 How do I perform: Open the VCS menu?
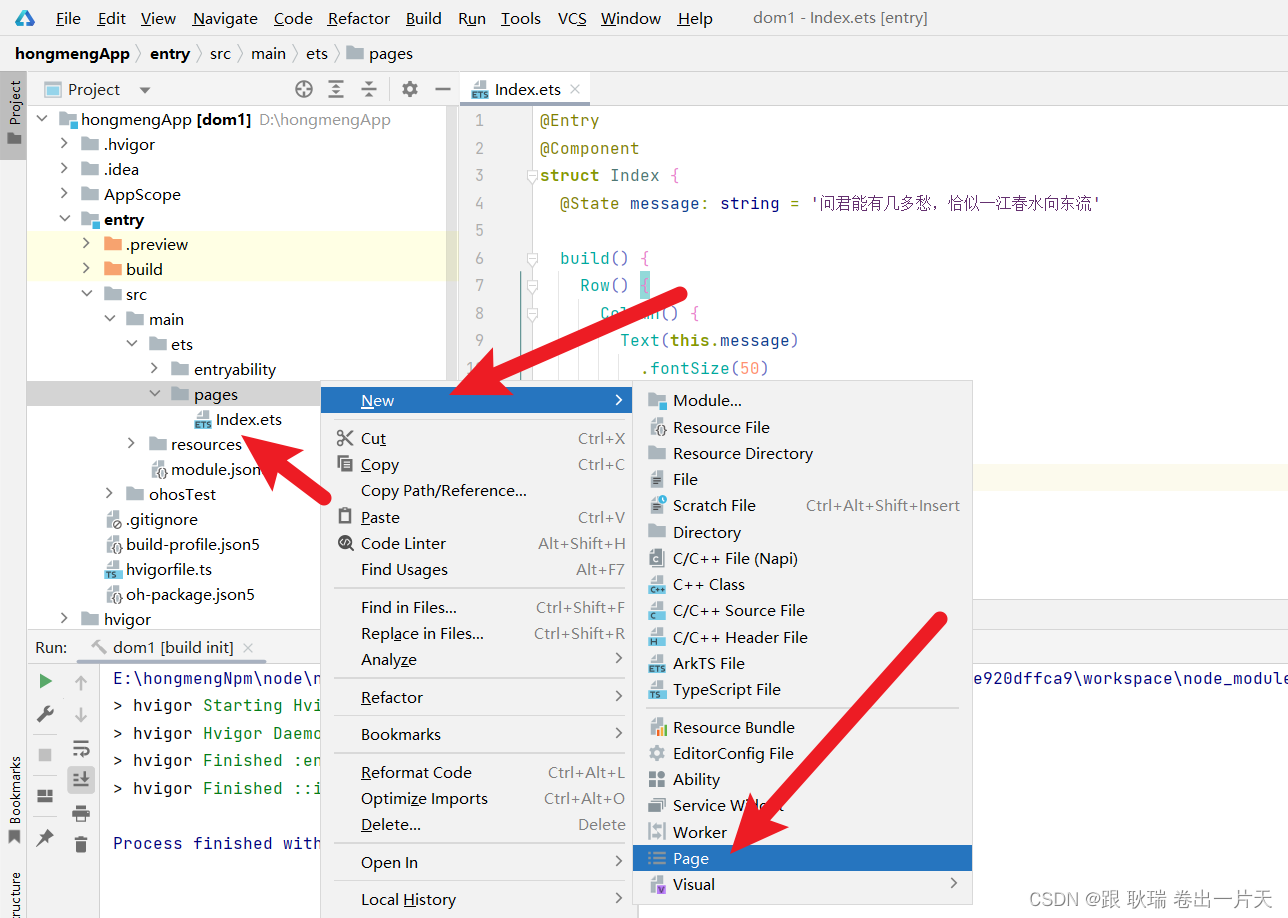[x=572, y=18]
